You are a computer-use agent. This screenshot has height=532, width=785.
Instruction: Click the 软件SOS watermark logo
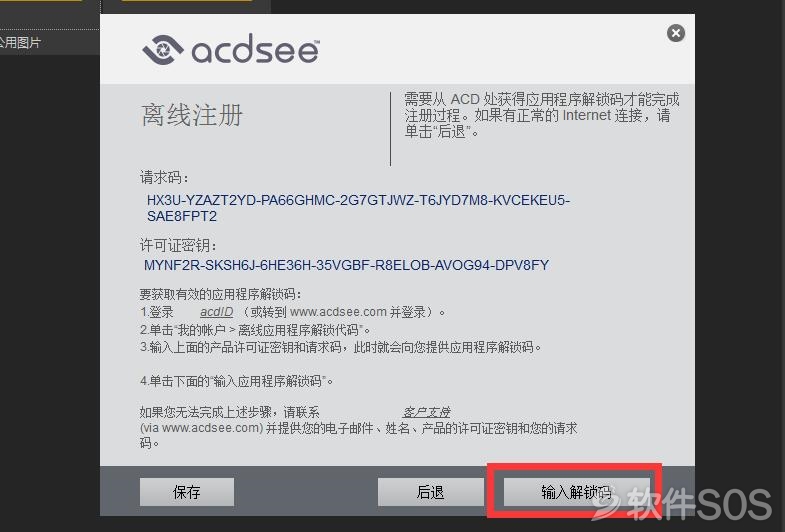point(684,504)
